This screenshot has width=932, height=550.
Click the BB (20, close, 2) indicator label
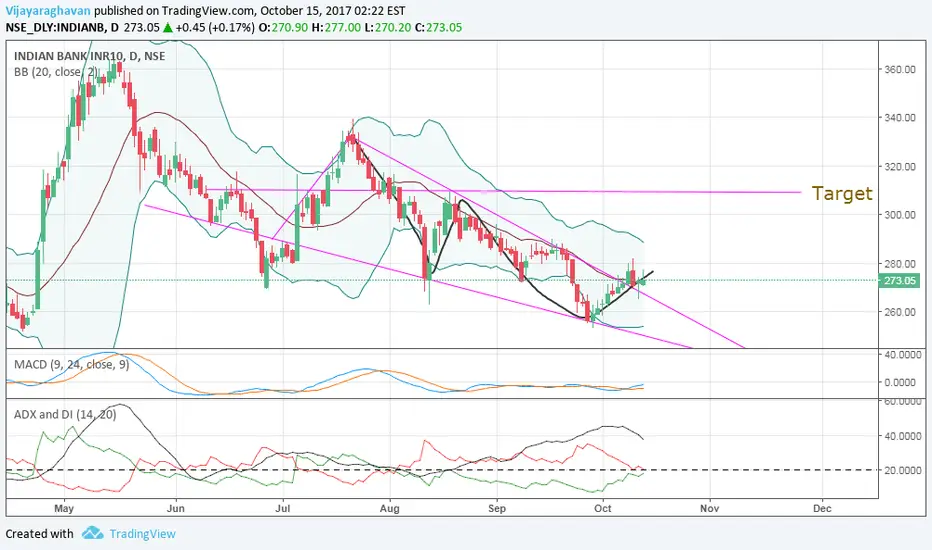coord(55,72)
